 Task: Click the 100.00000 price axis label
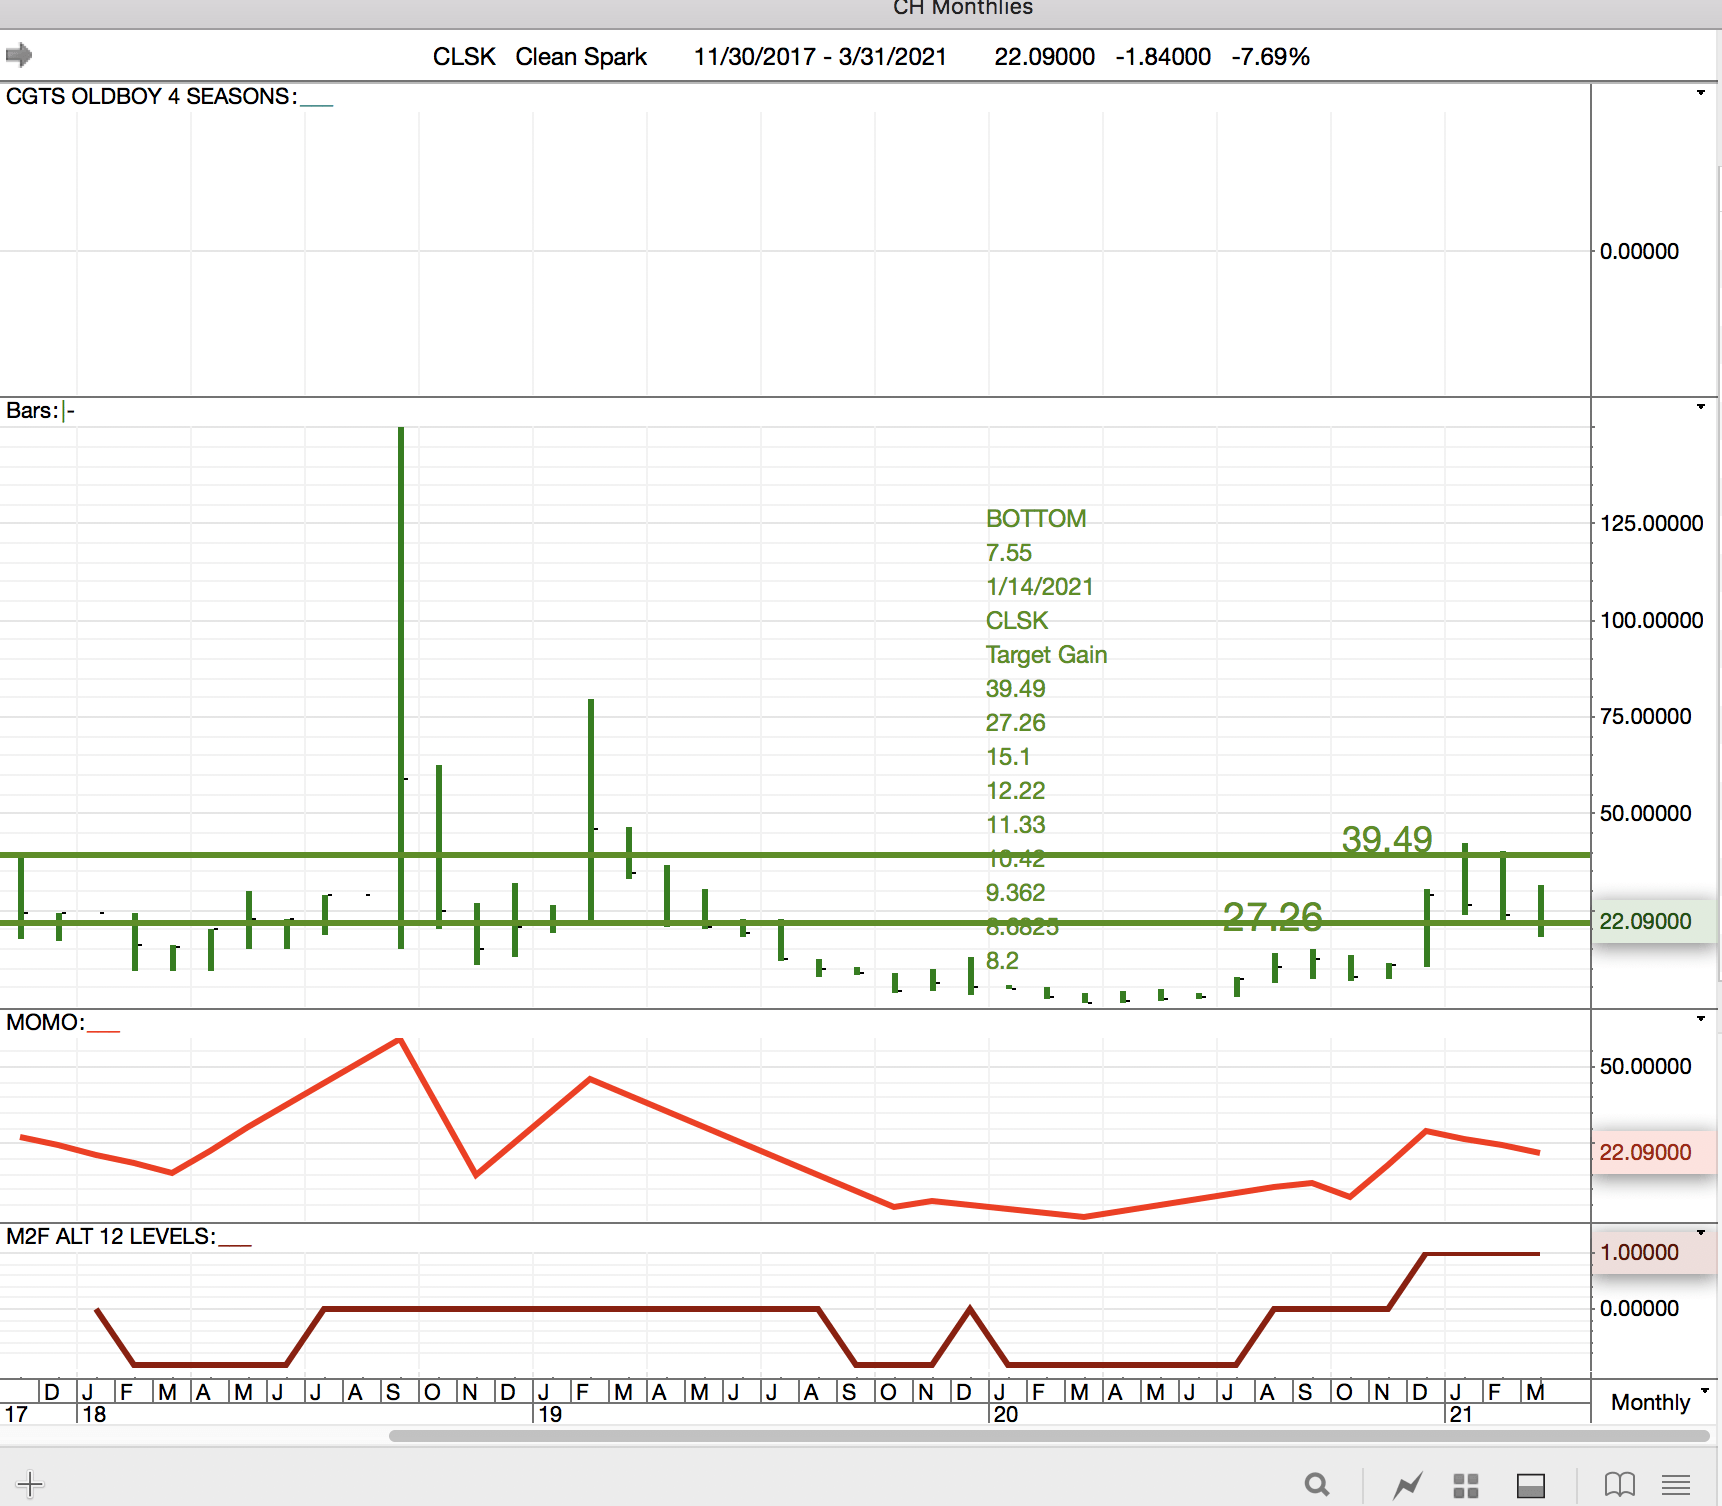1651,620
